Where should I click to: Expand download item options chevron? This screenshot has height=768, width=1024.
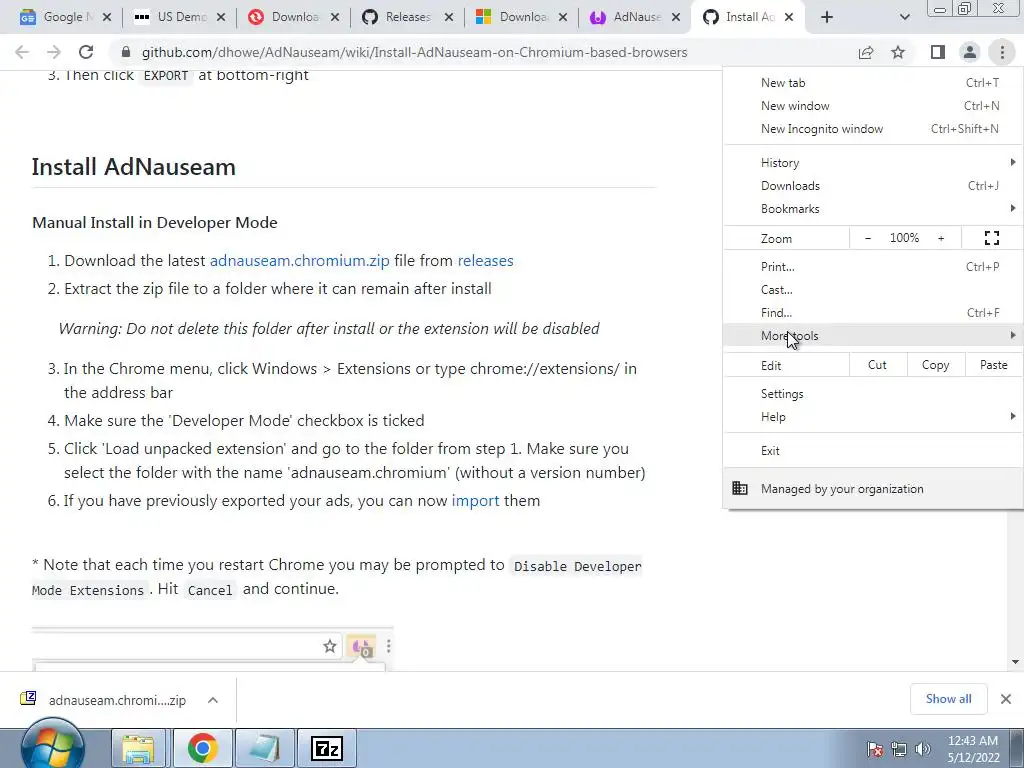point(213,699)
